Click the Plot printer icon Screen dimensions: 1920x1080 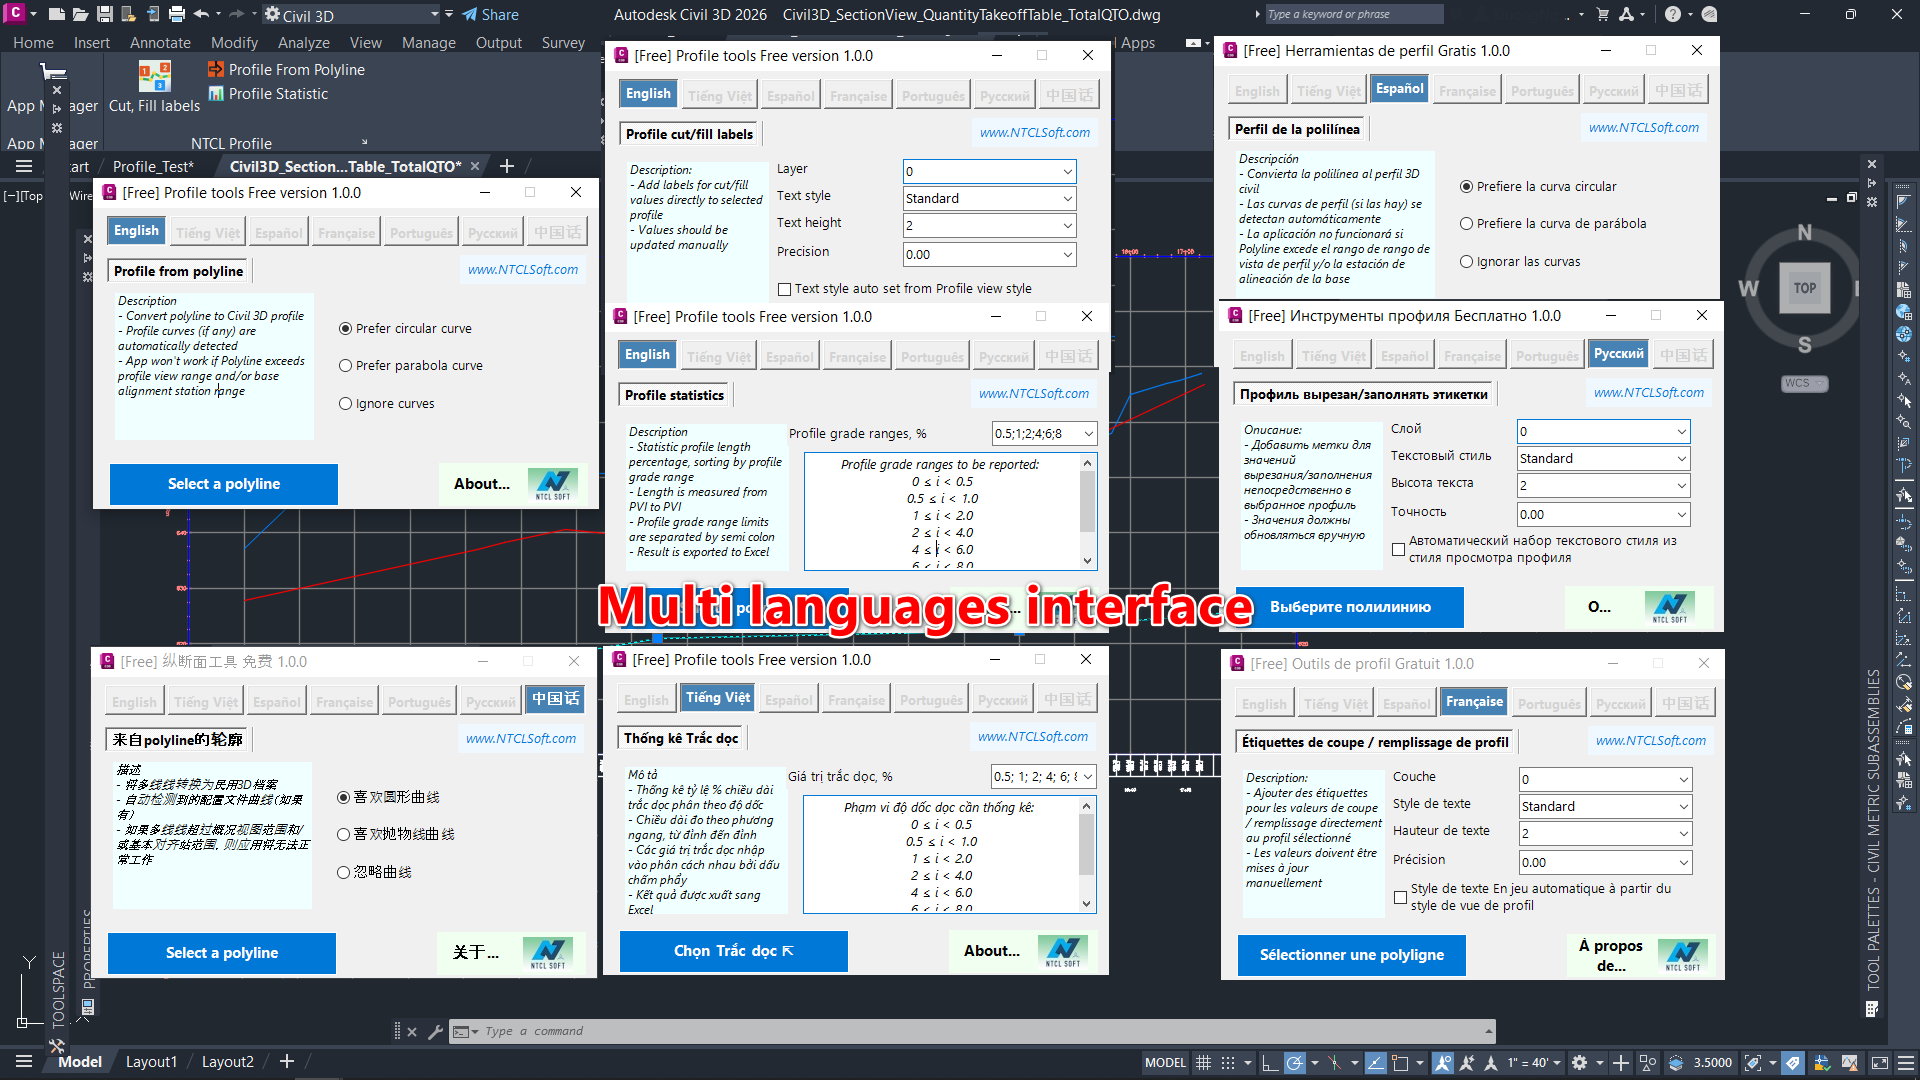coord(177,14)
